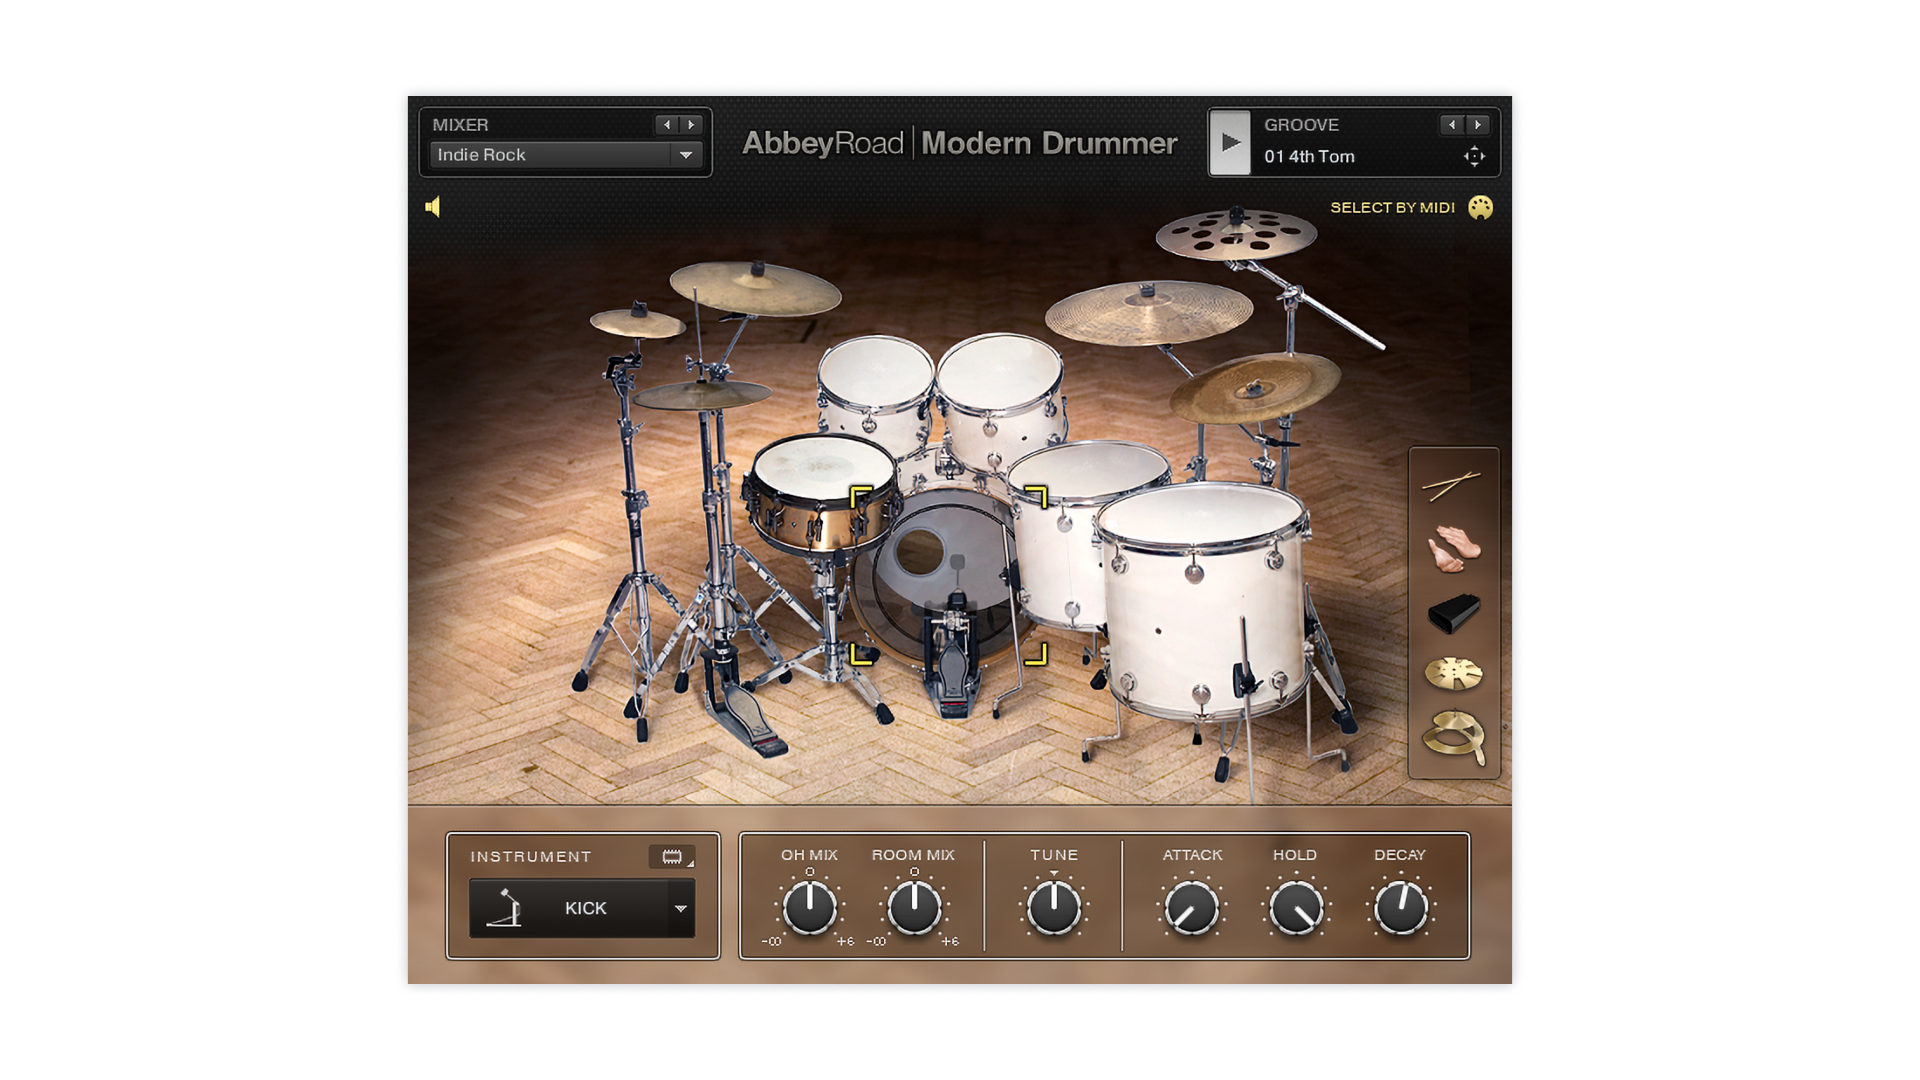Select previous mixer preset with left arrow
Image resolution: width=1920 pixels, height=1080 pixels.
(x=667, y=125)
